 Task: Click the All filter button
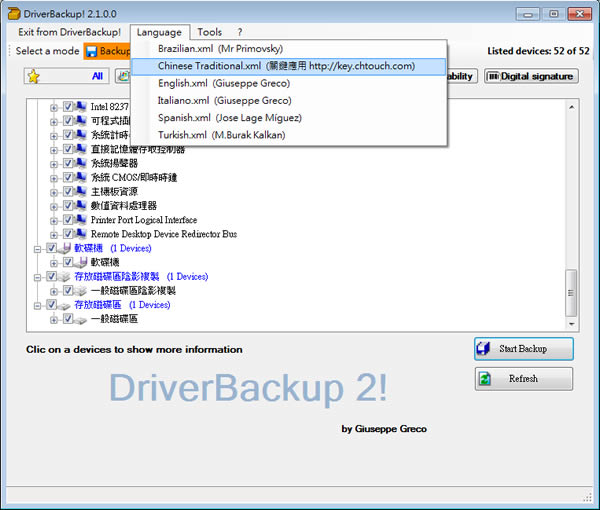[x=67, y=76]
